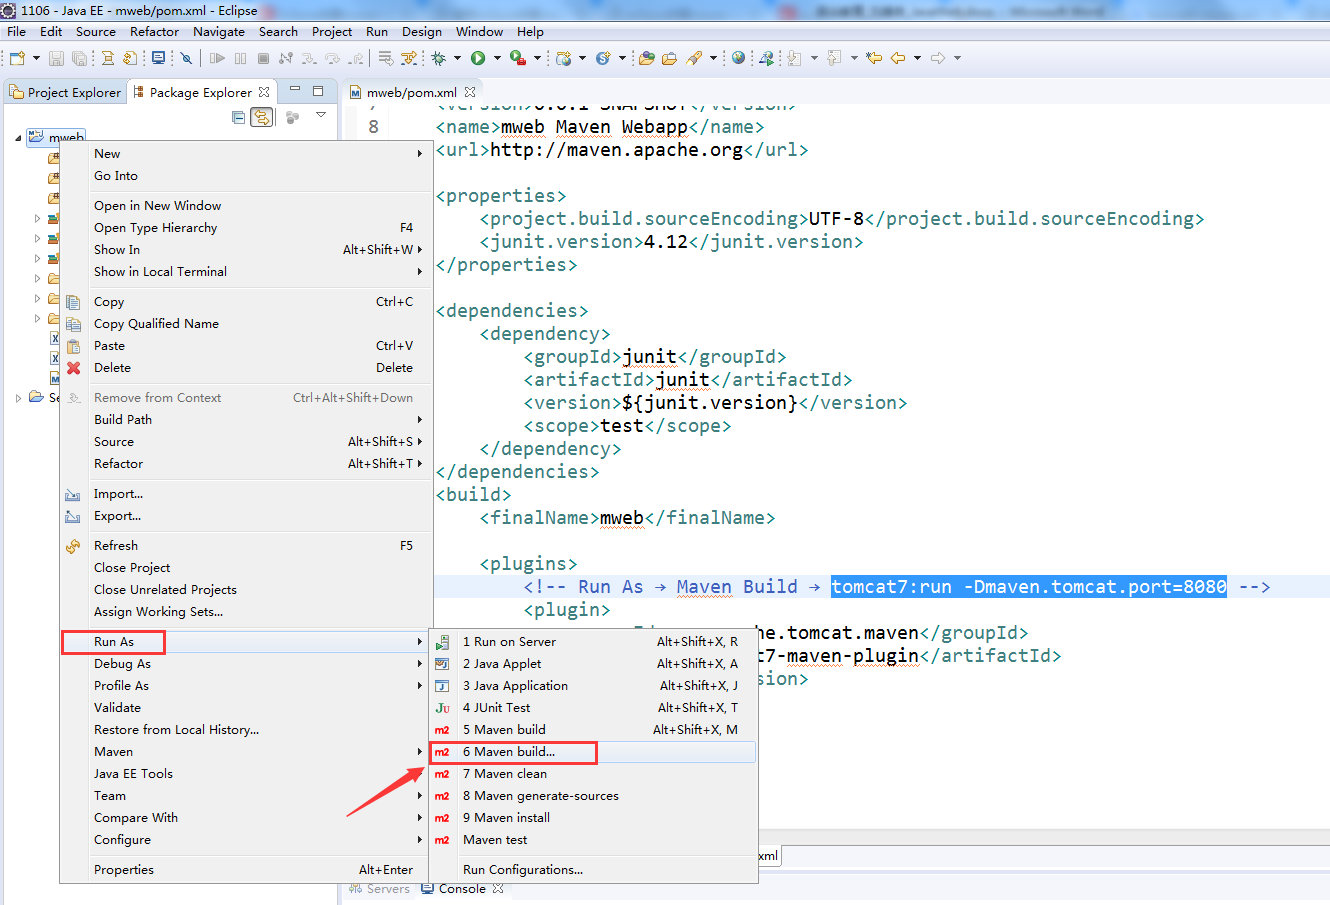Click the New wizard toolbar icon
1330x905 pixels.
[x=17, y=58]
